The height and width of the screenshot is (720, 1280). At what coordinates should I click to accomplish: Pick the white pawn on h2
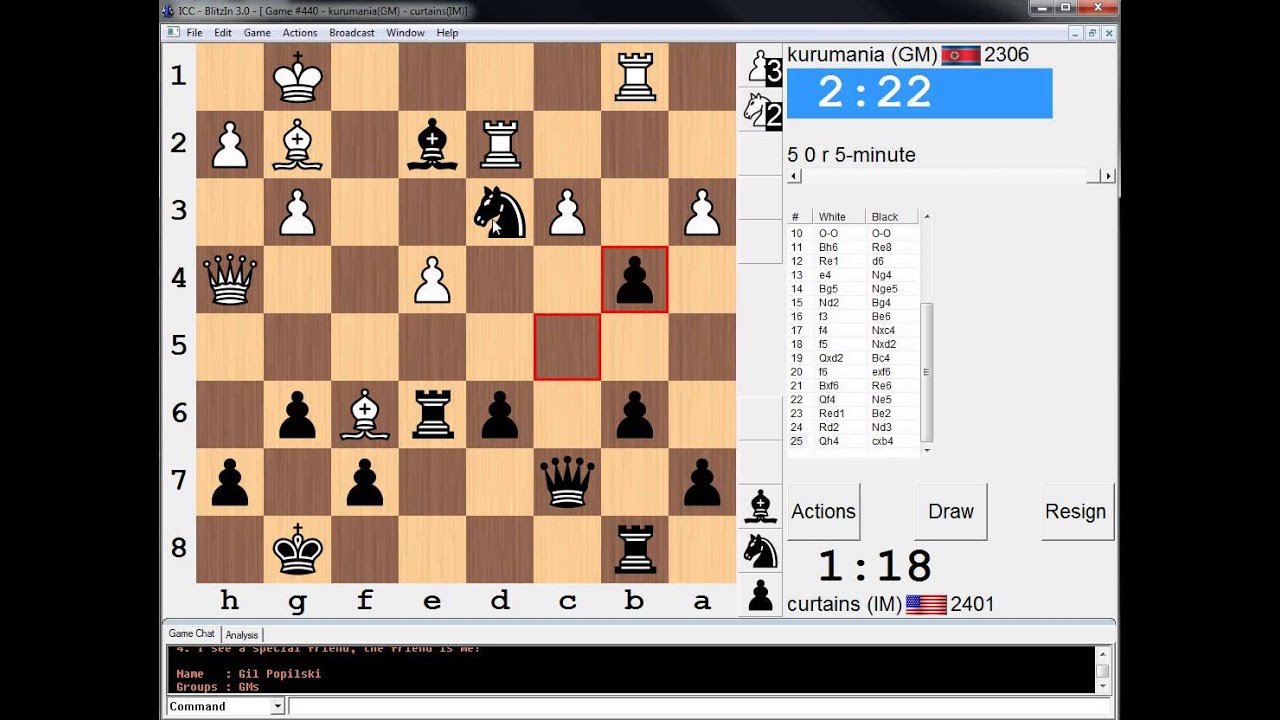click(x=230, y=144)
